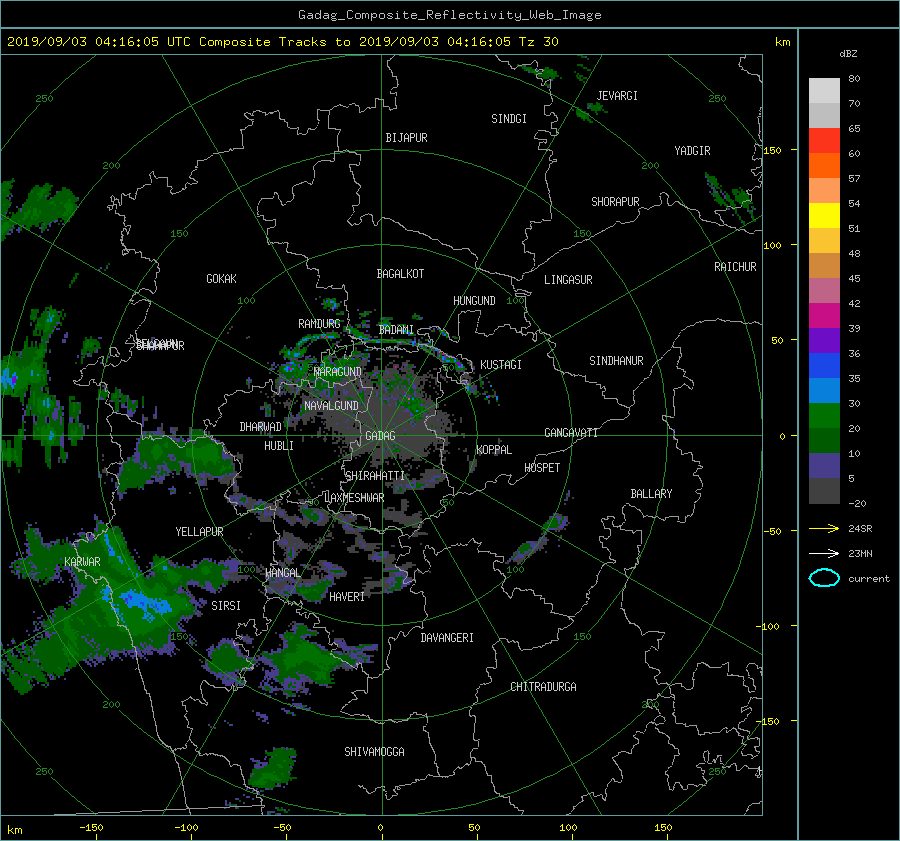The width and height of the screenshot is (900, 841).
Task: Choose the orange 60-57 dBZ legend band
Action: tap(824, 165)
